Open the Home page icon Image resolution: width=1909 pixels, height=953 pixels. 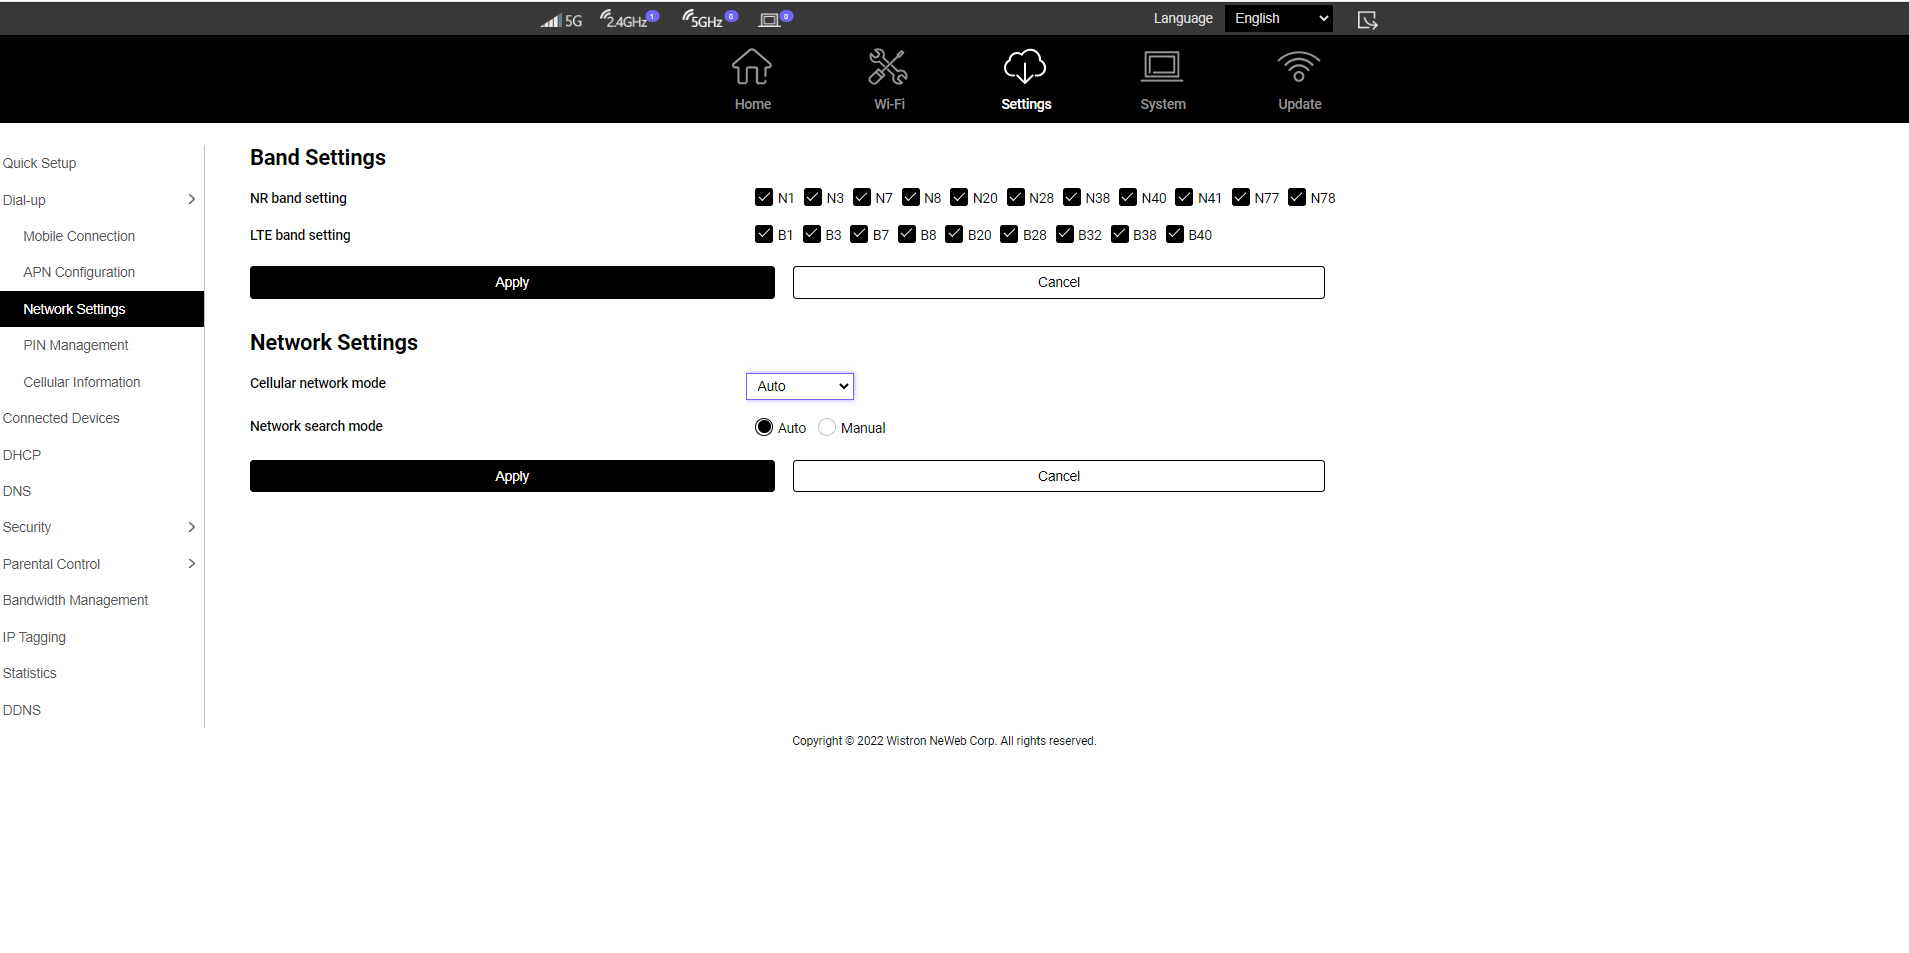pos(752,67)
